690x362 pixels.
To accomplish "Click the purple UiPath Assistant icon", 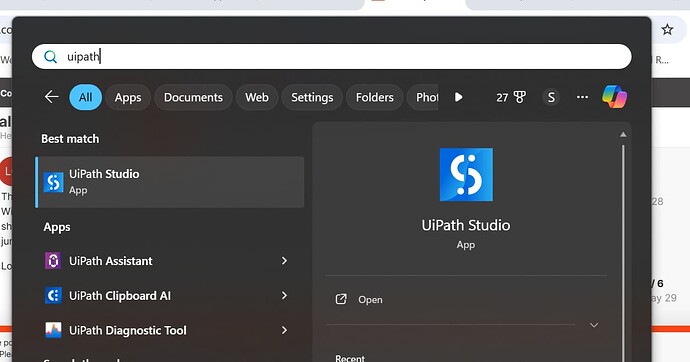I will [53, 261].
